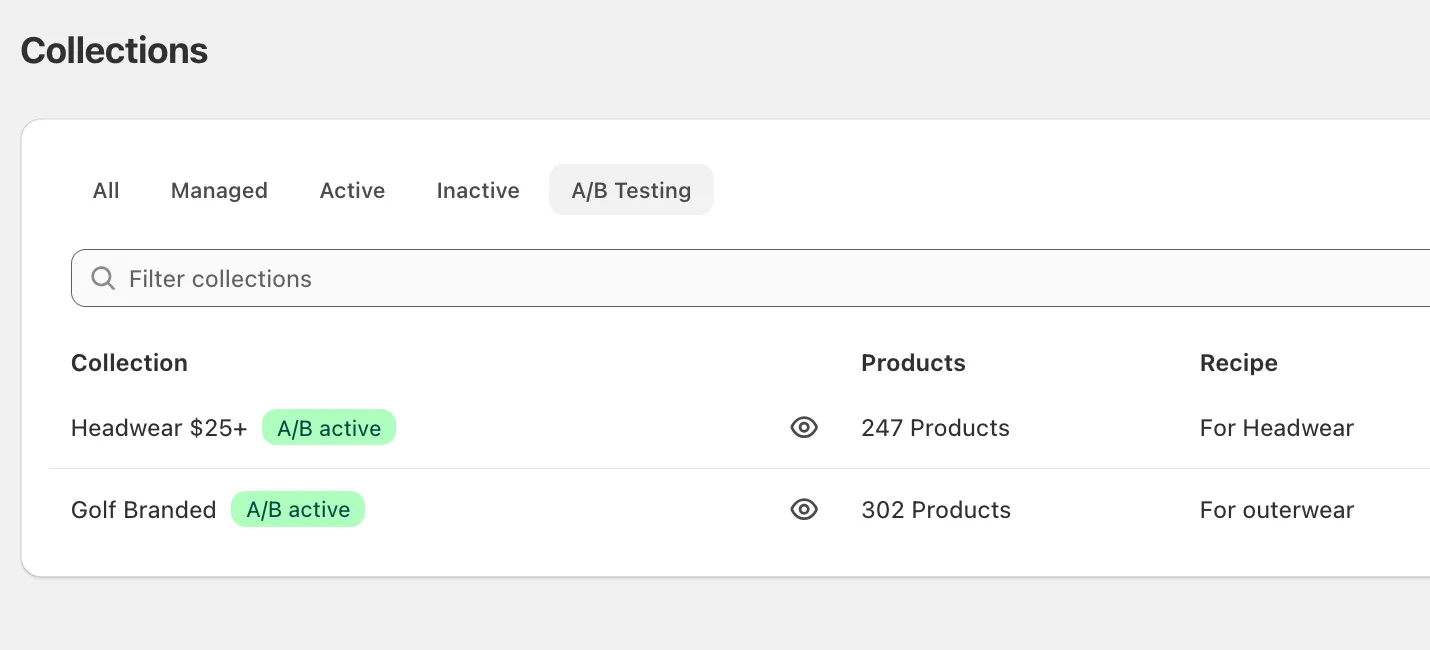The image size is (1430, 650).
Task: Click the A/B active badge for Headwear $25+
Action: (329, 427)
